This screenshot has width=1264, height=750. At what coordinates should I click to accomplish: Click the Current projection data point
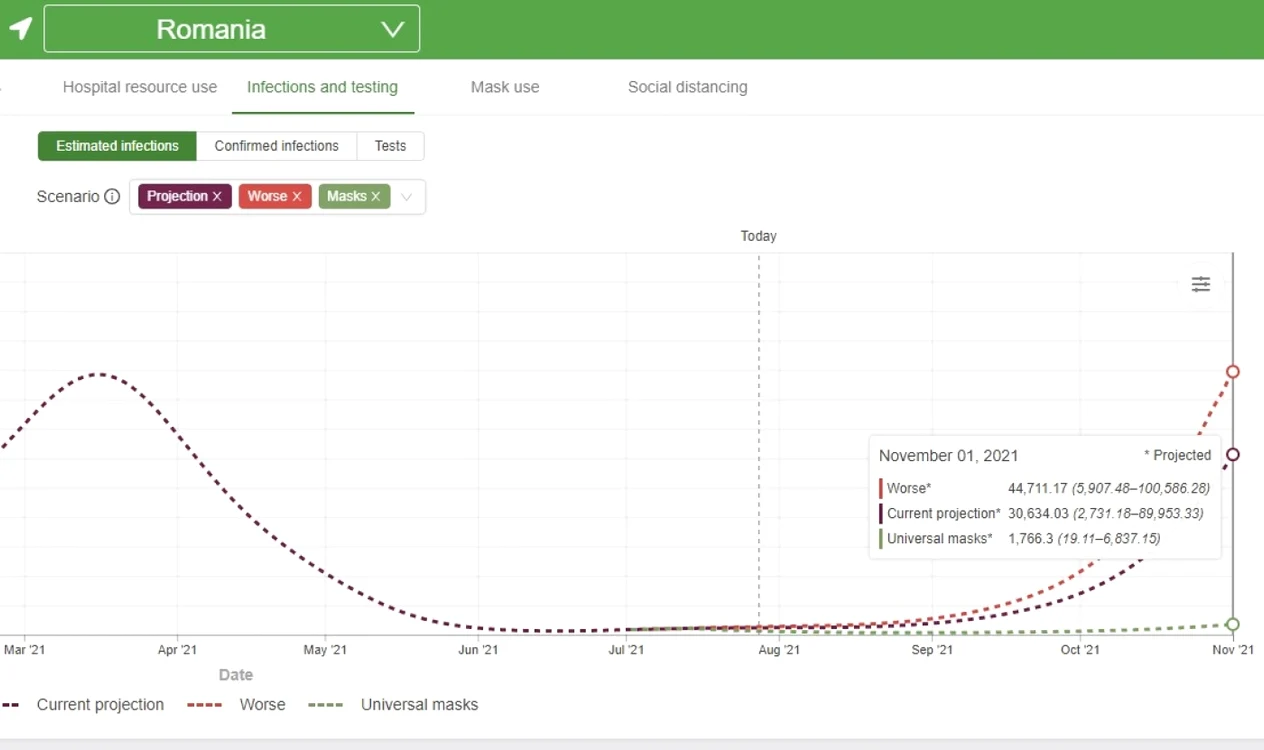click(1233, 454)
